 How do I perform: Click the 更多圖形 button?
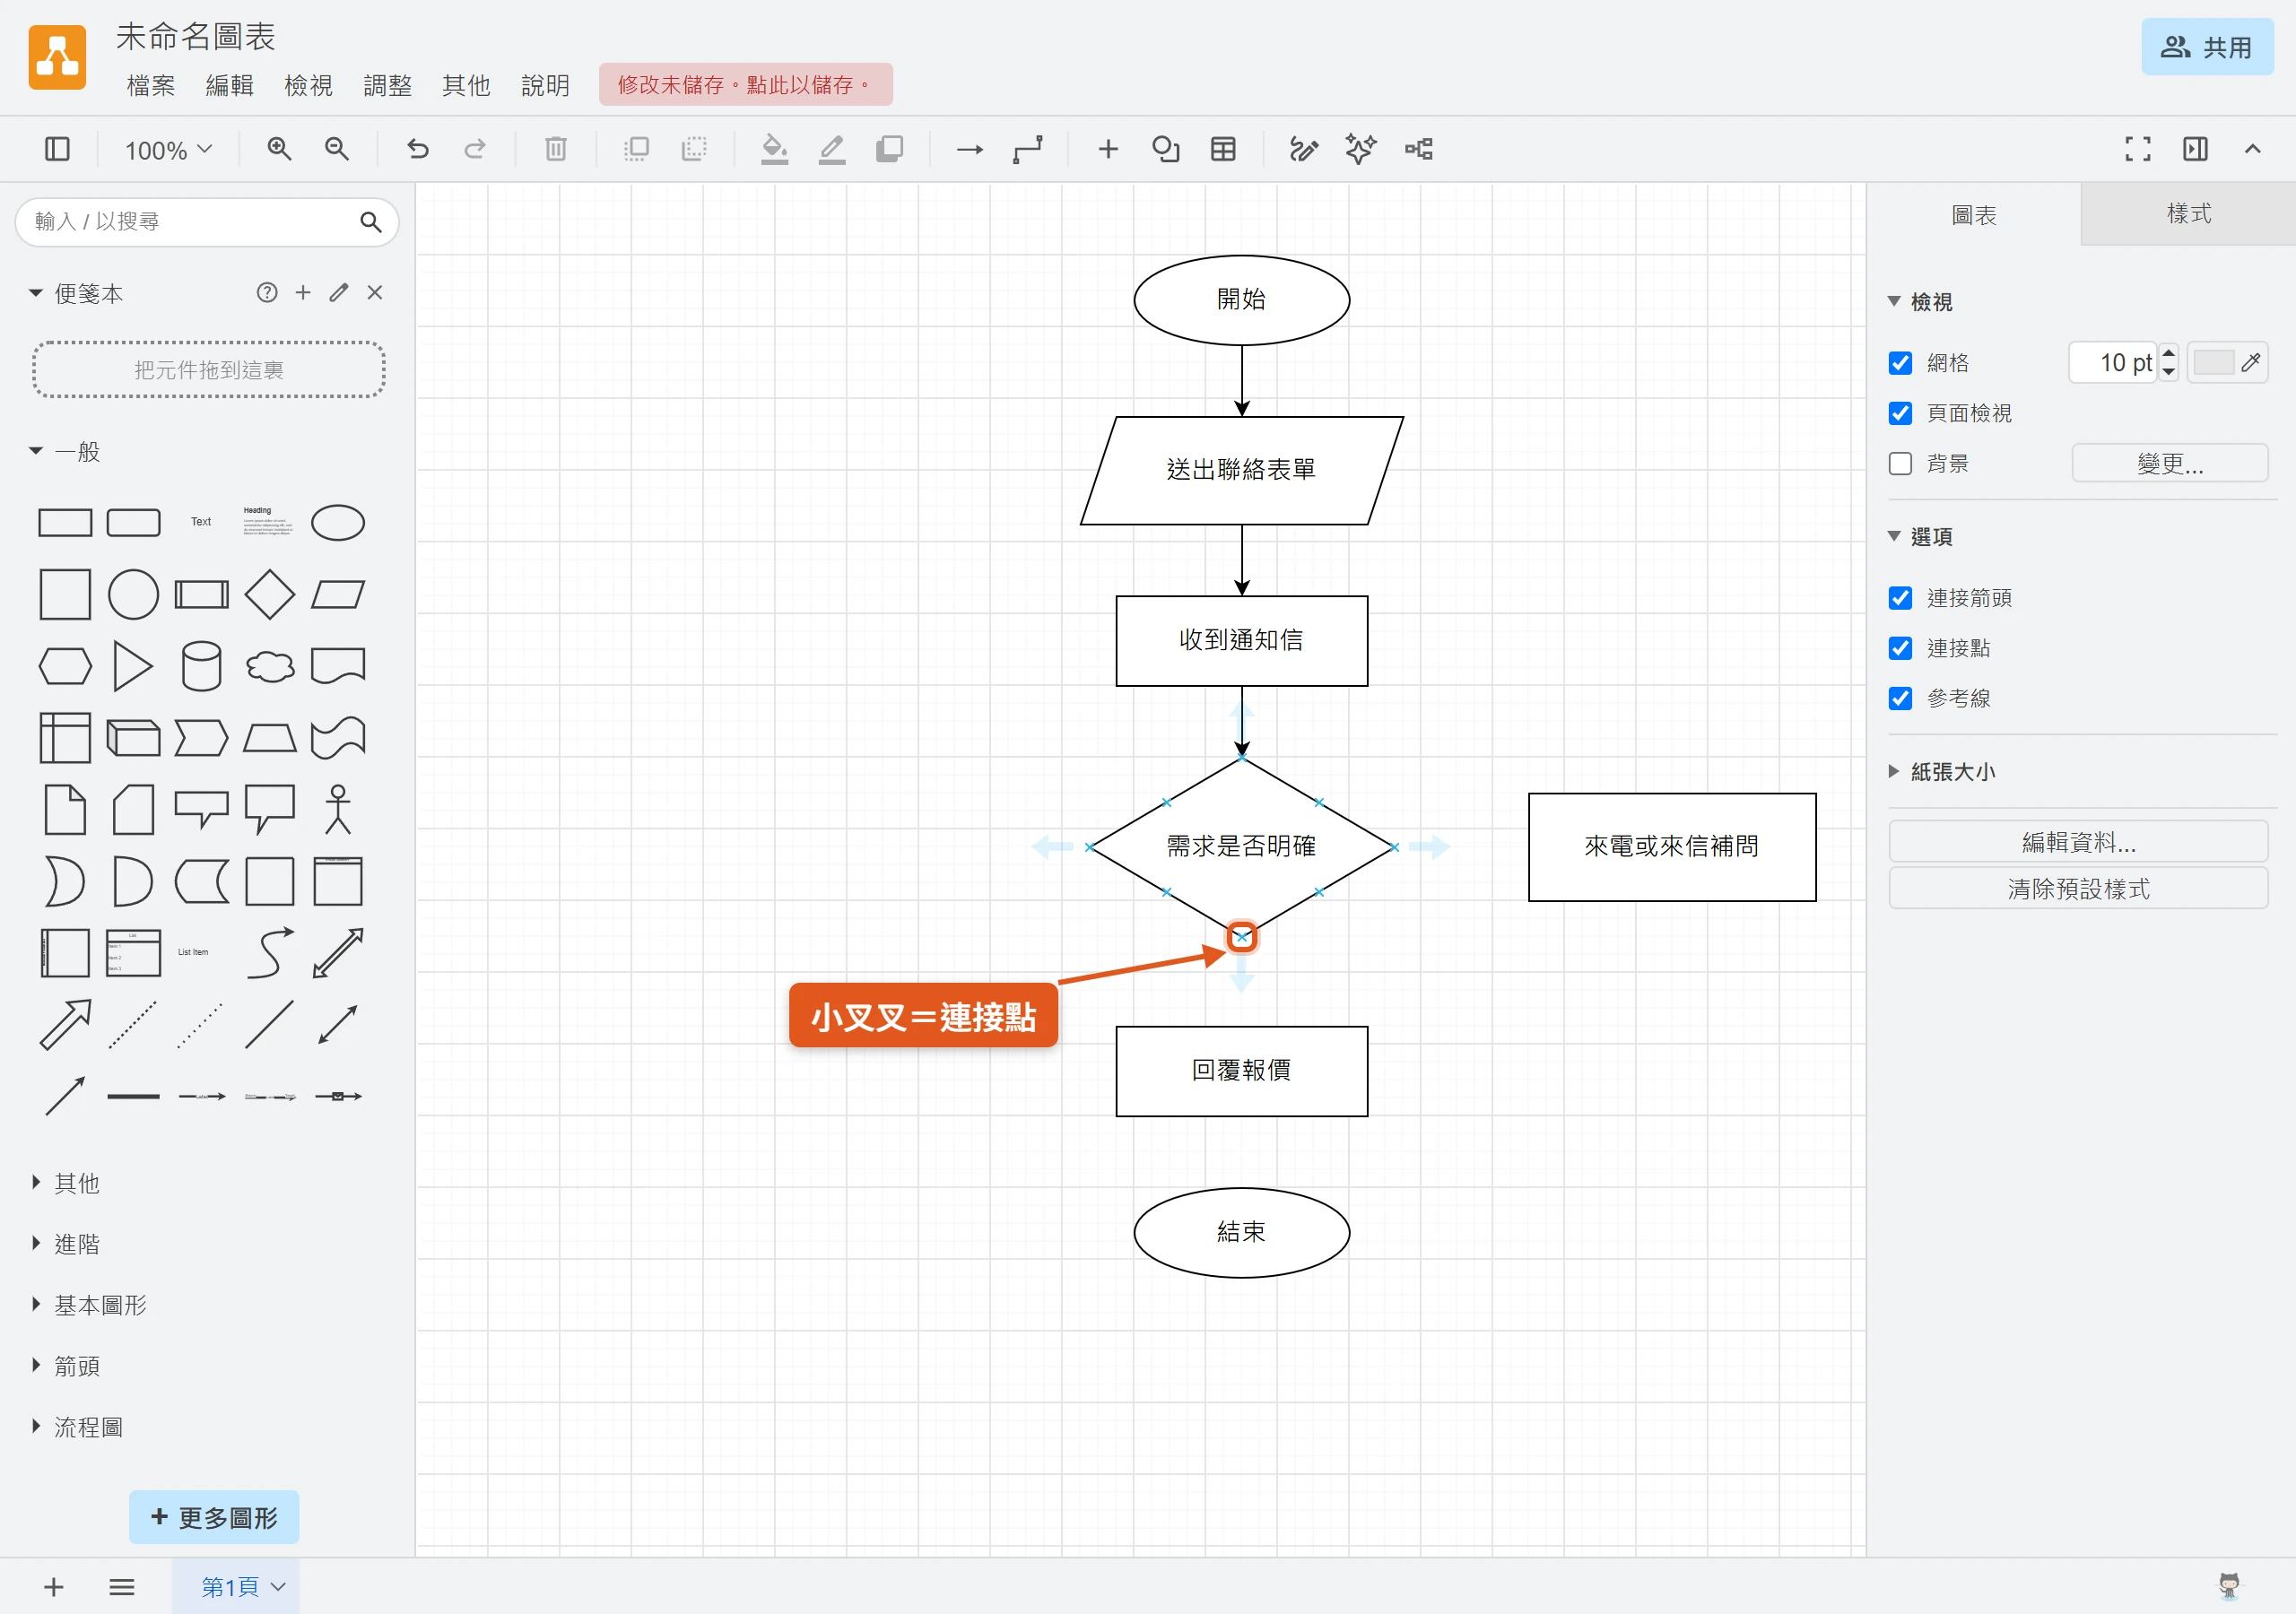point(214,1517)
